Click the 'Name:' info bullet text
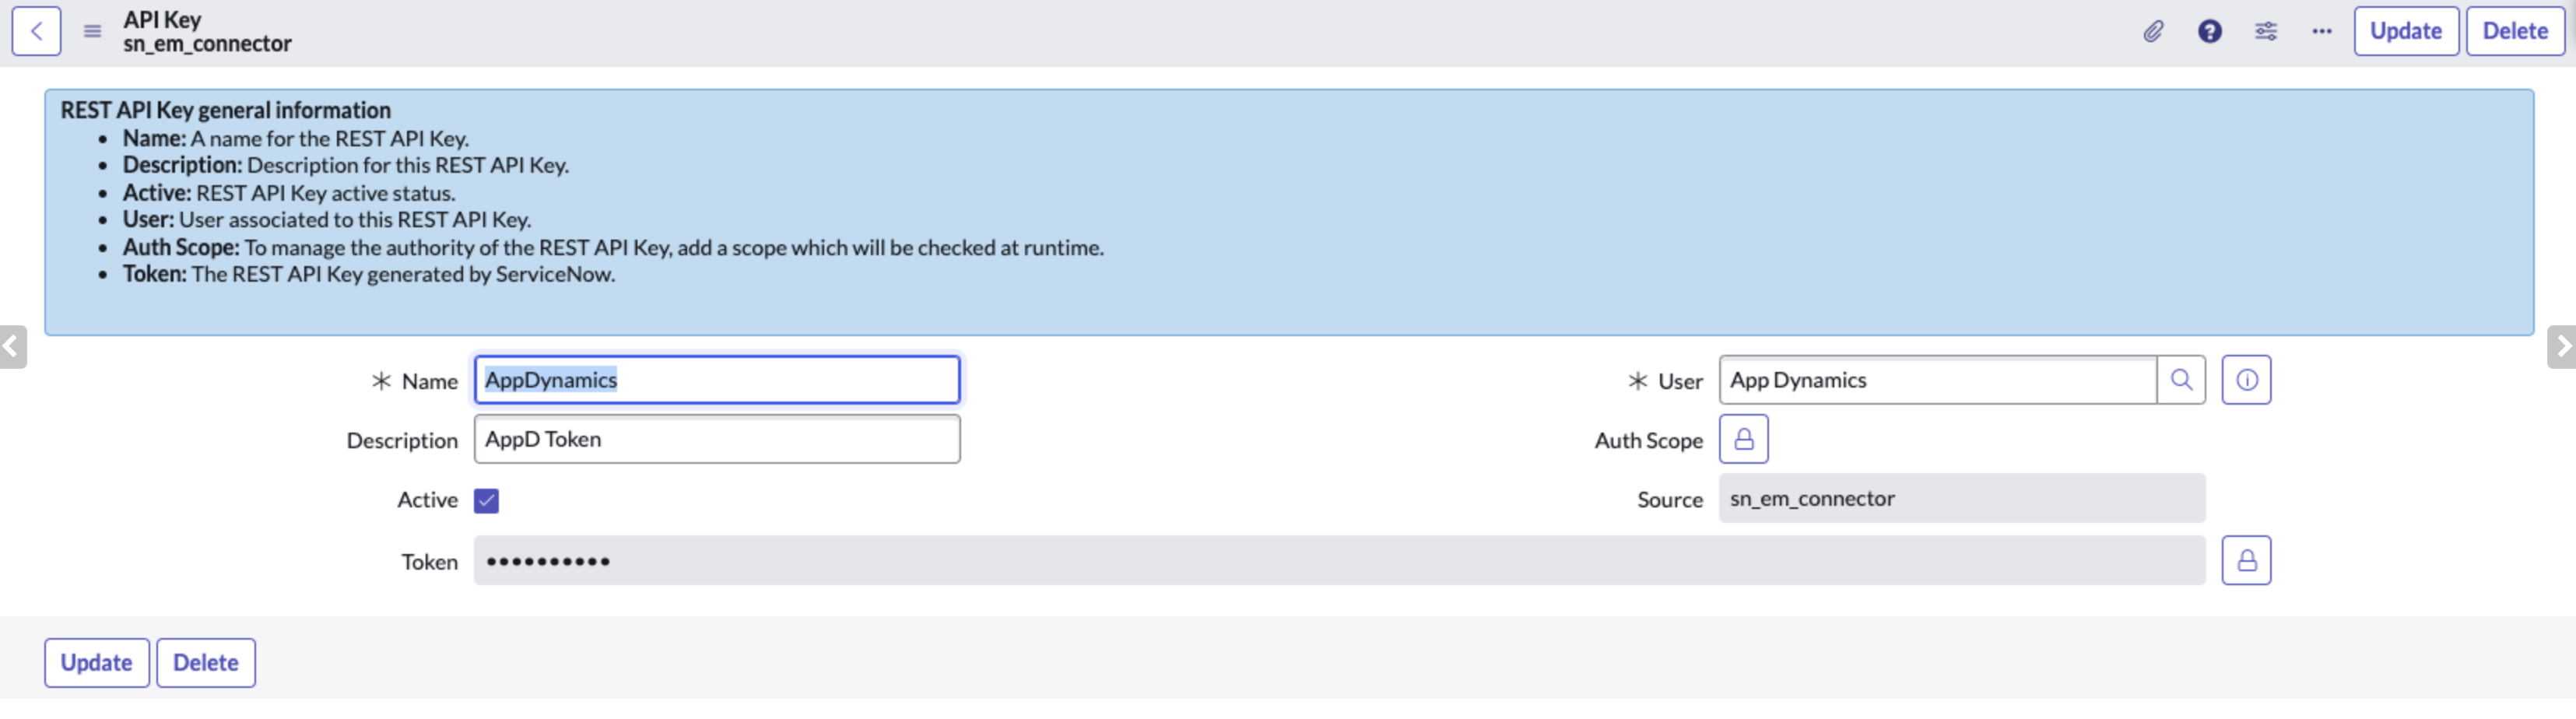2576x719 pixels. tap(296, 138)
